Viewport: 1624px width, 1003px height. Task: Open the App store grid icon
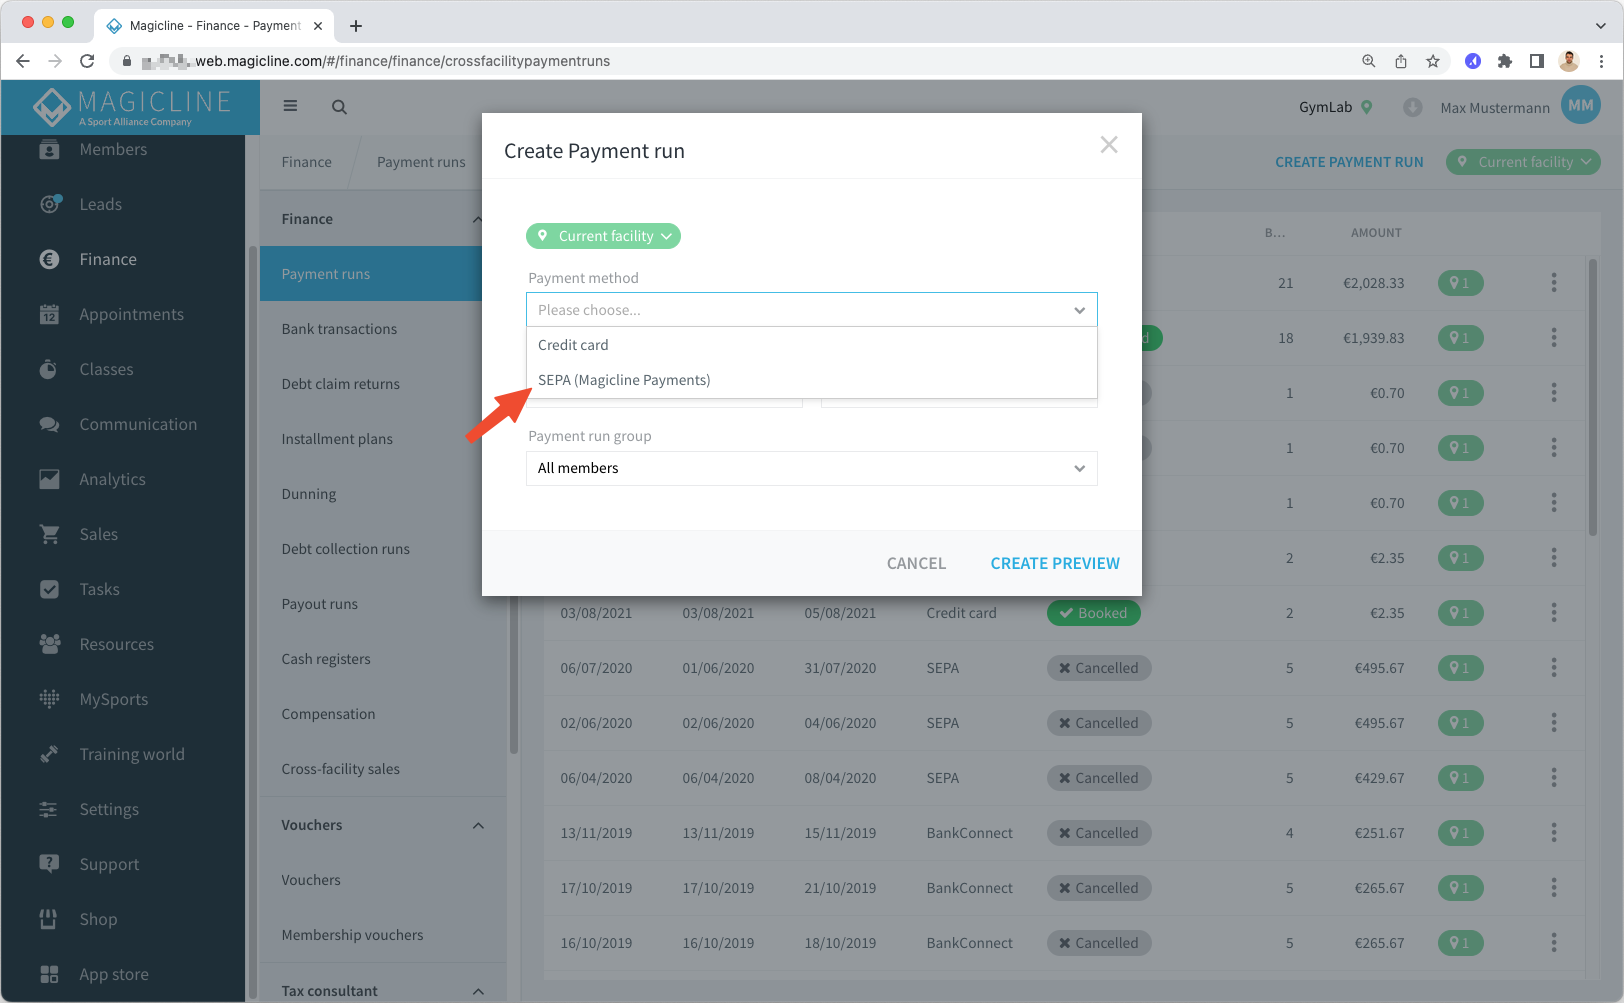pyautogui.click(x=49, y=974)
